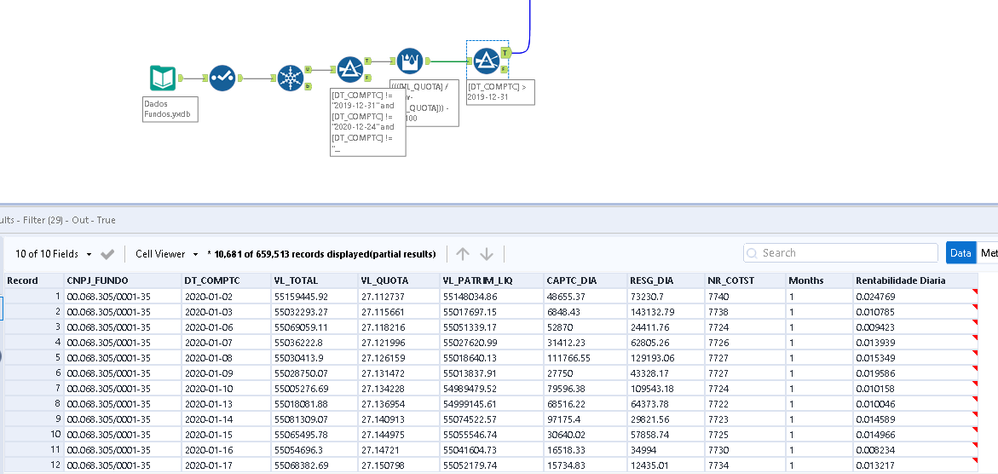Click the Months column header
This screenshot has height=474, width=998.
point(820,281)
